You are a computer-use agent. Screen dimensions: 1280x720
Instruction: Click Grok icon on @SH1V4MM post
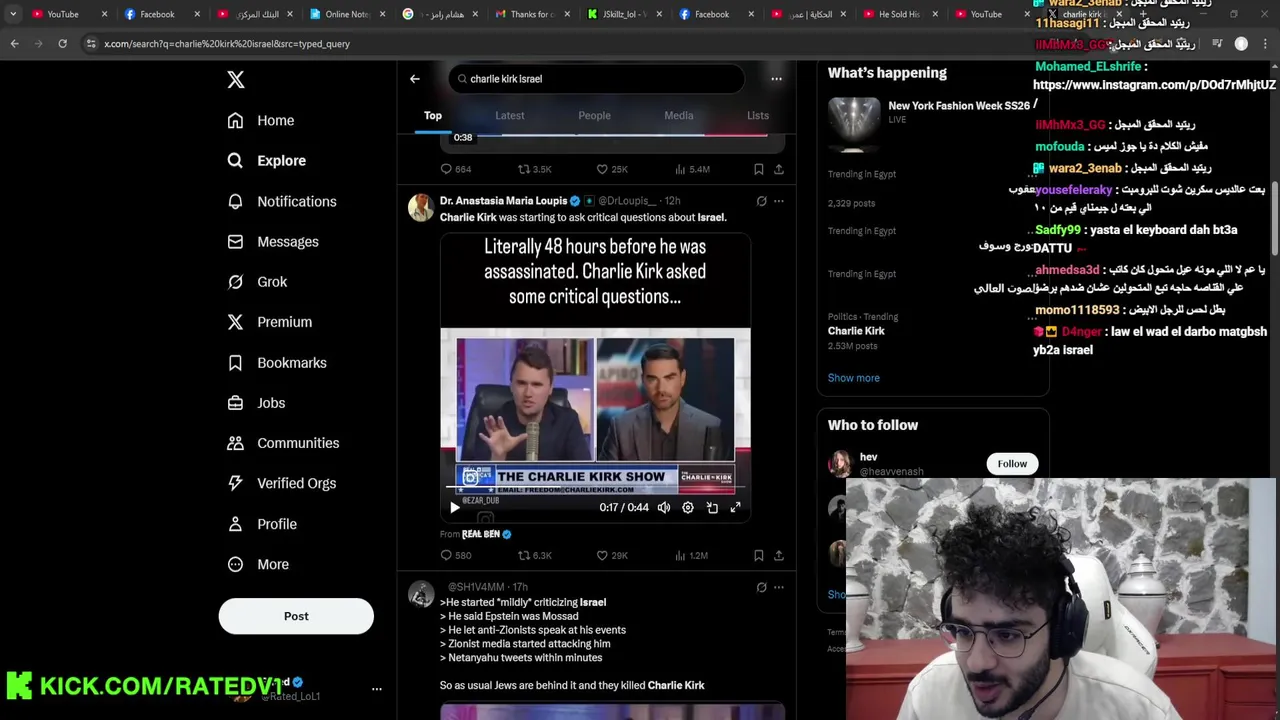click(761, 587)
